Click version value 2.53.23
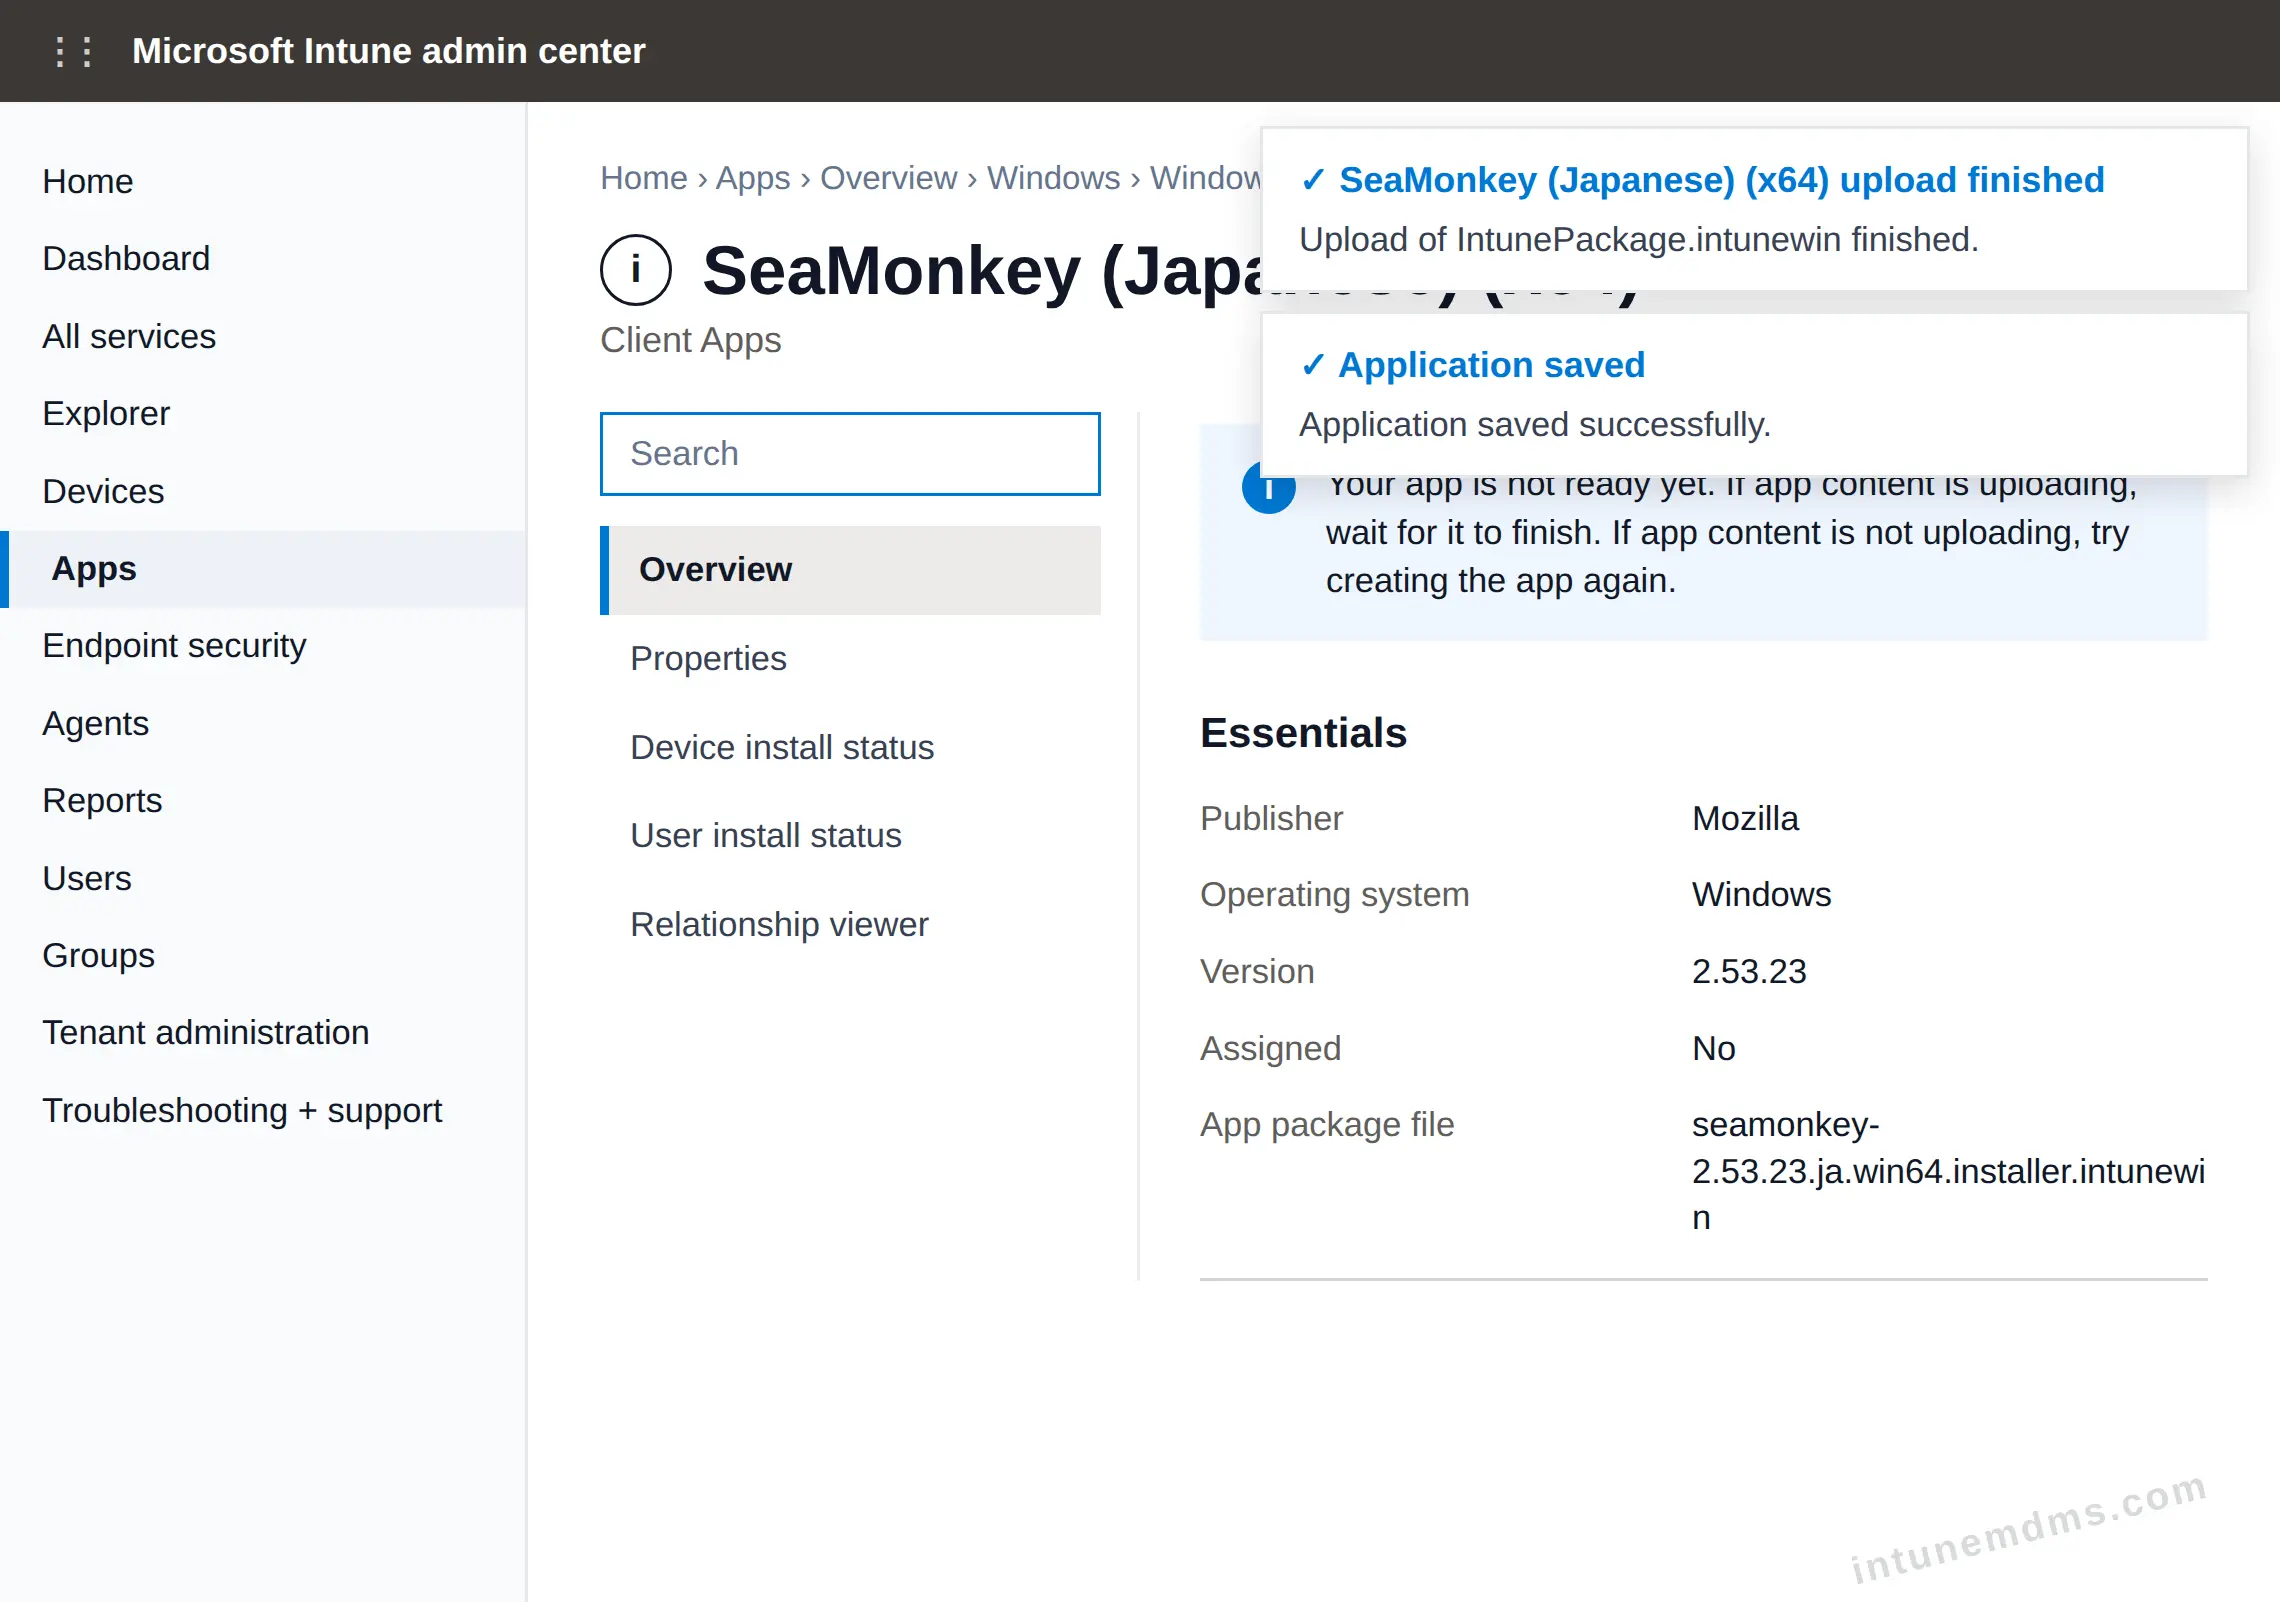Screen dimensions: 2280x1602 coord(1749,971)
